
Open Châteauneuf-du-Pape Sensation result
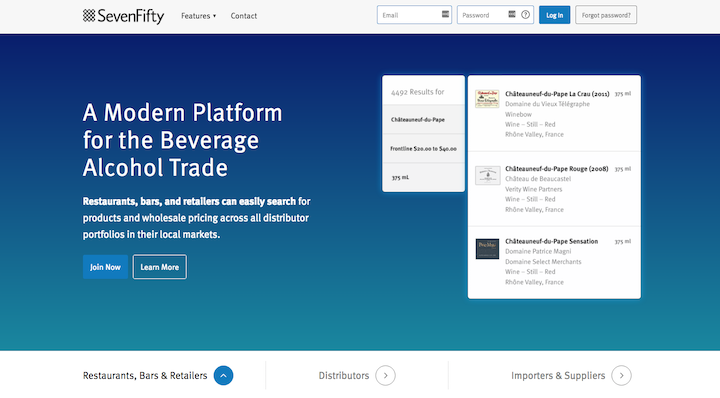(x=551, y=241)
